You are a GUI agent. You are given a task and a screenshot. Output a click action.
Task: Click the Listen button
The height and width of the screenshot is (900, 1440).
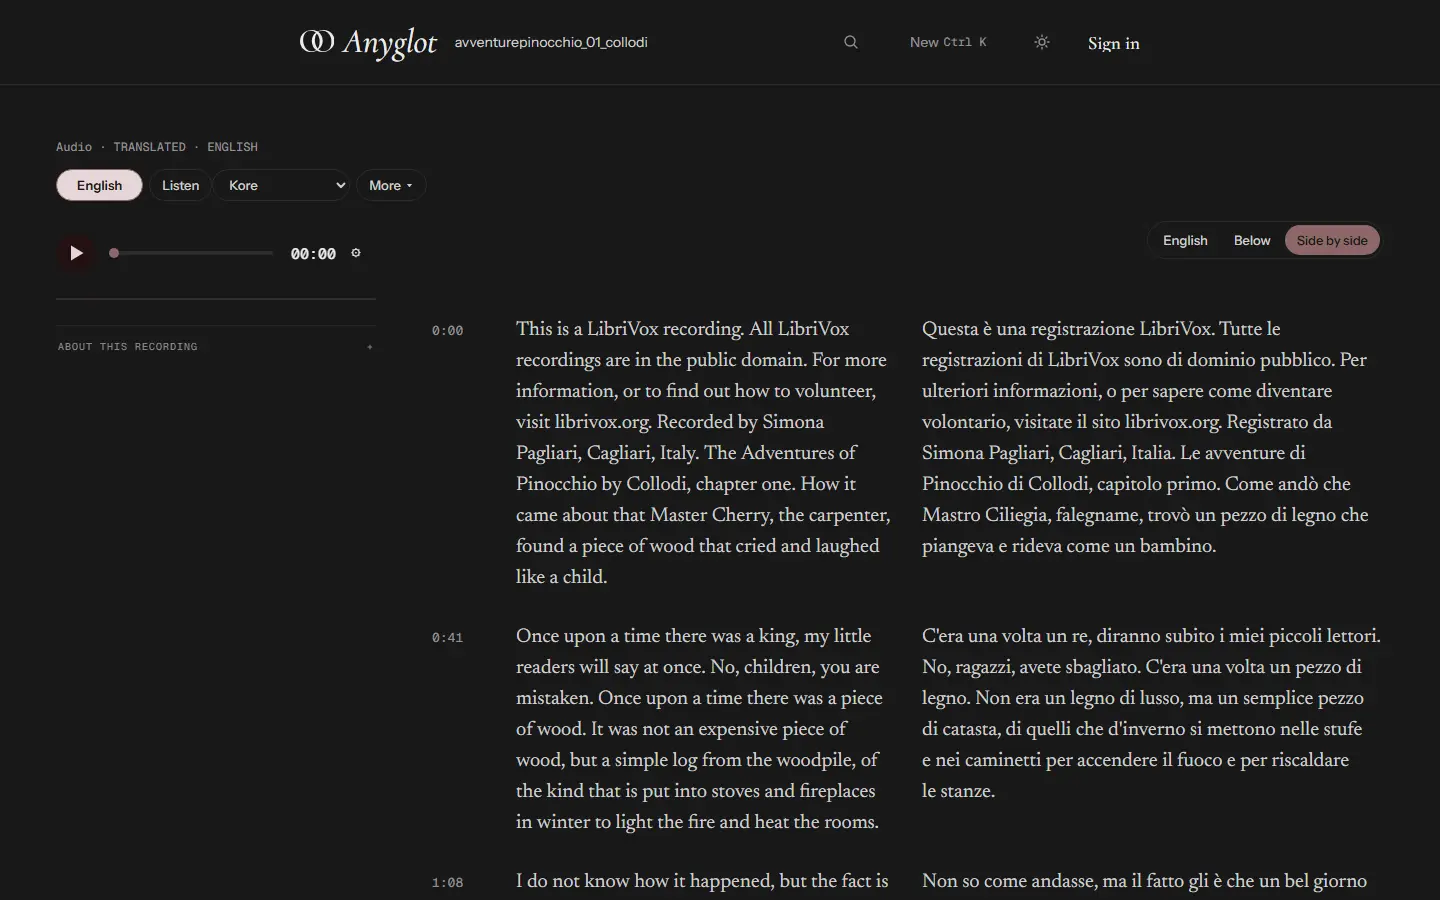[181, 185]
